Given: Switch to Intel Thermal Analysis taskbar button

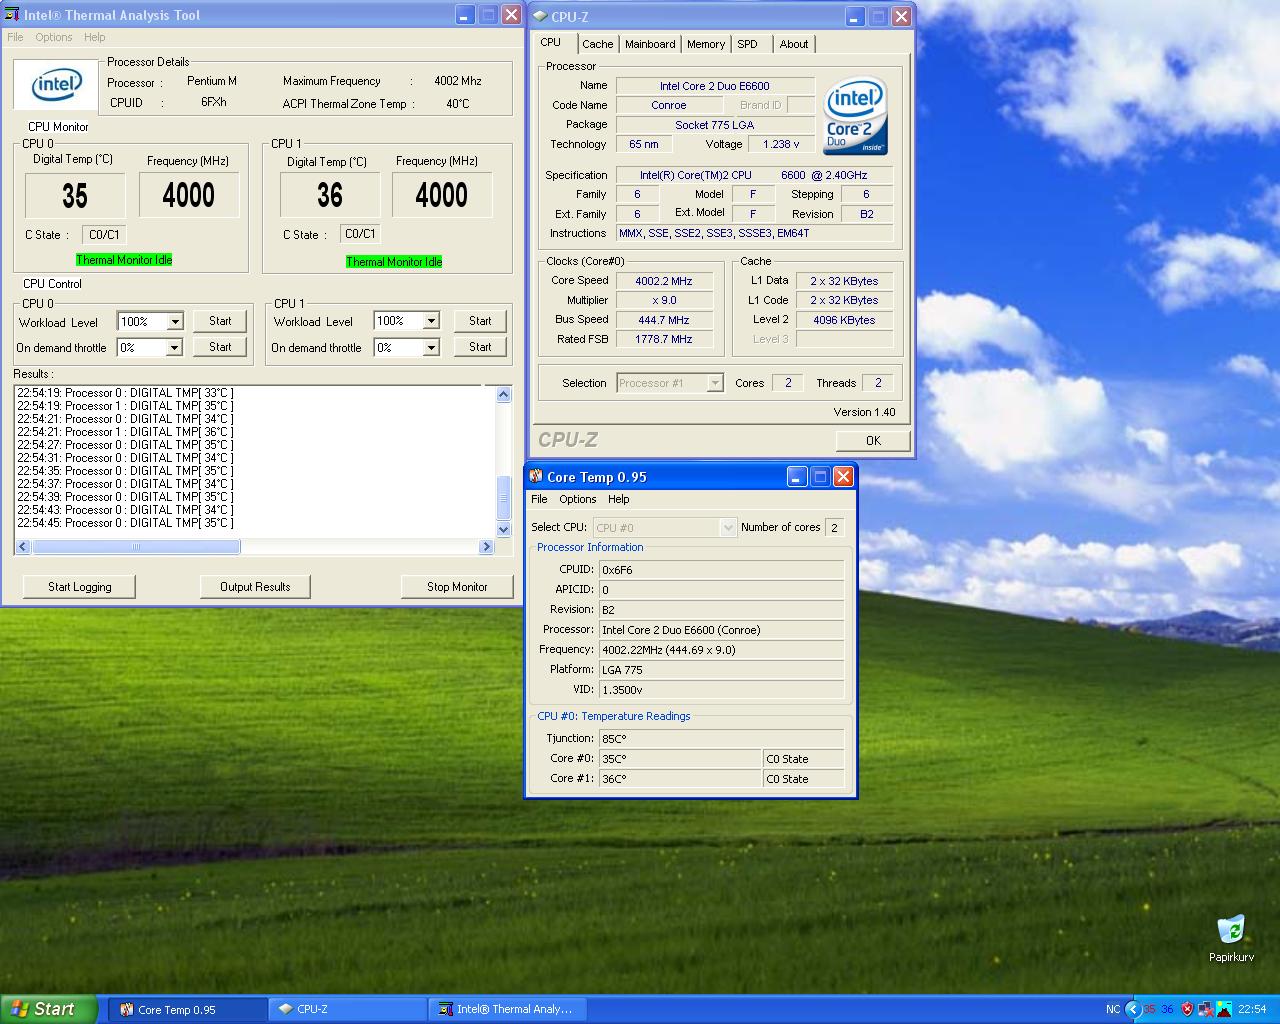Looking at the screenshot, I should tap(507, 1009).
